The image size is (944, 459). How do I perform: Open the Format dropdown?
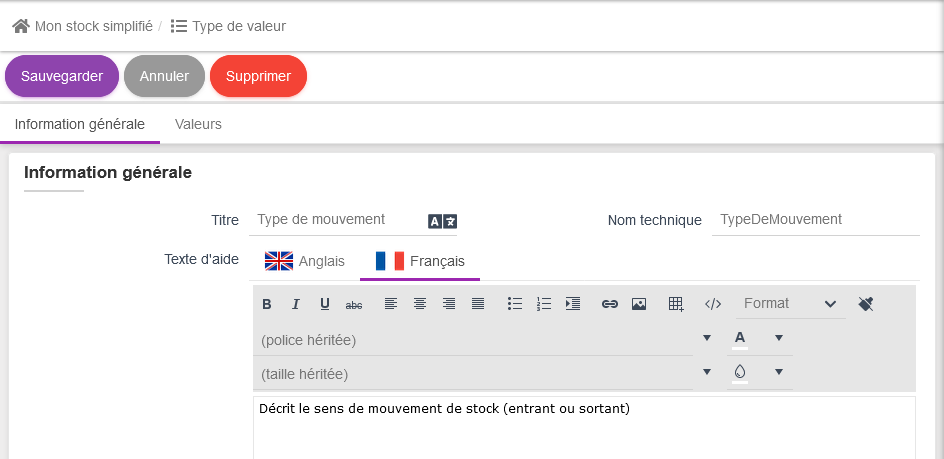pos(790,304)
